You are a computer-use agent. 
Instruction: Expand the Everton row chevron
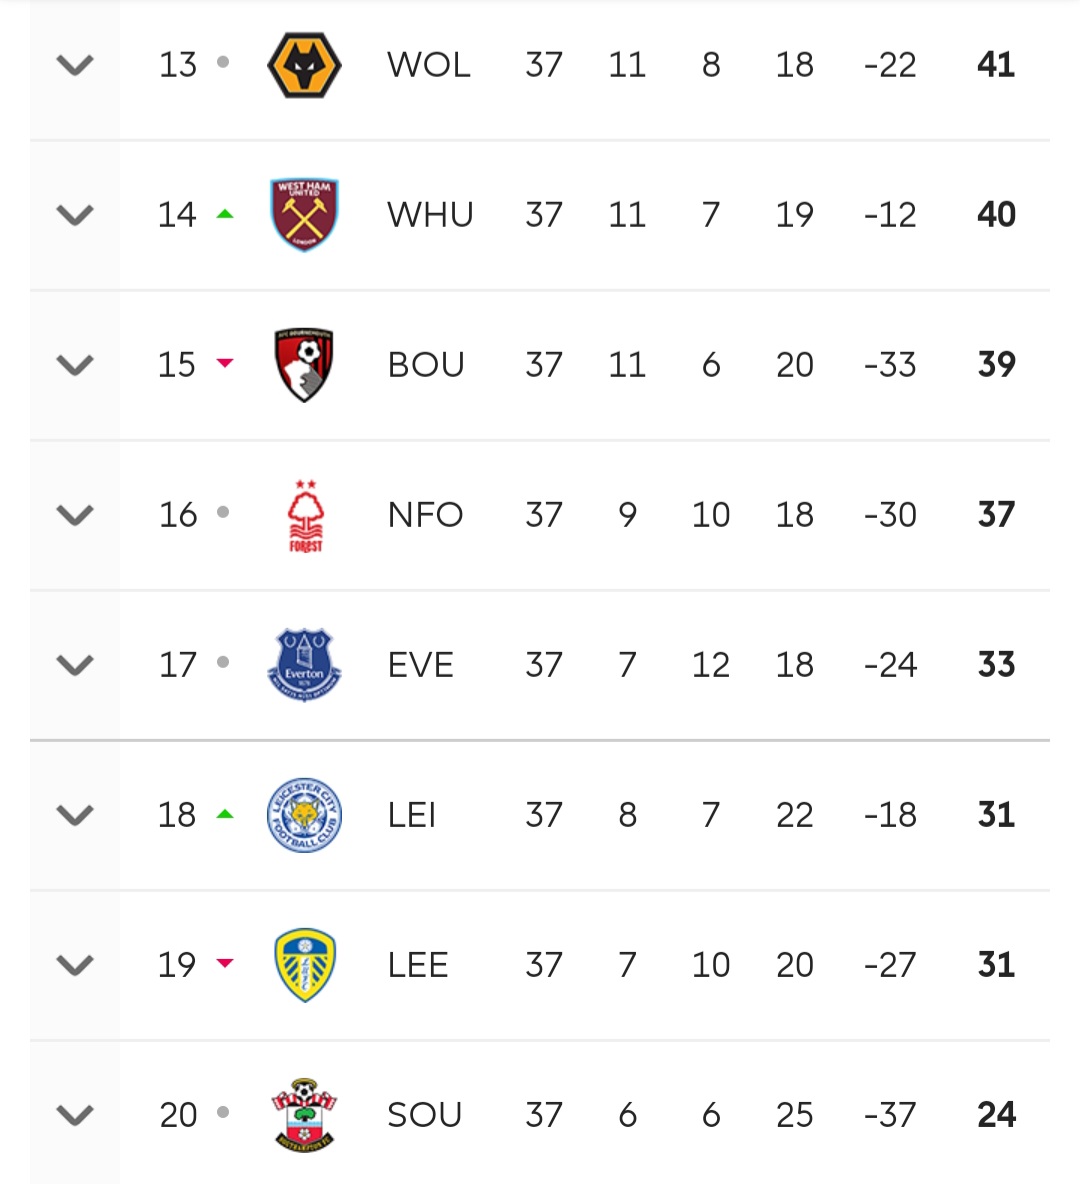pyautogui.click(x=75, y=665)
